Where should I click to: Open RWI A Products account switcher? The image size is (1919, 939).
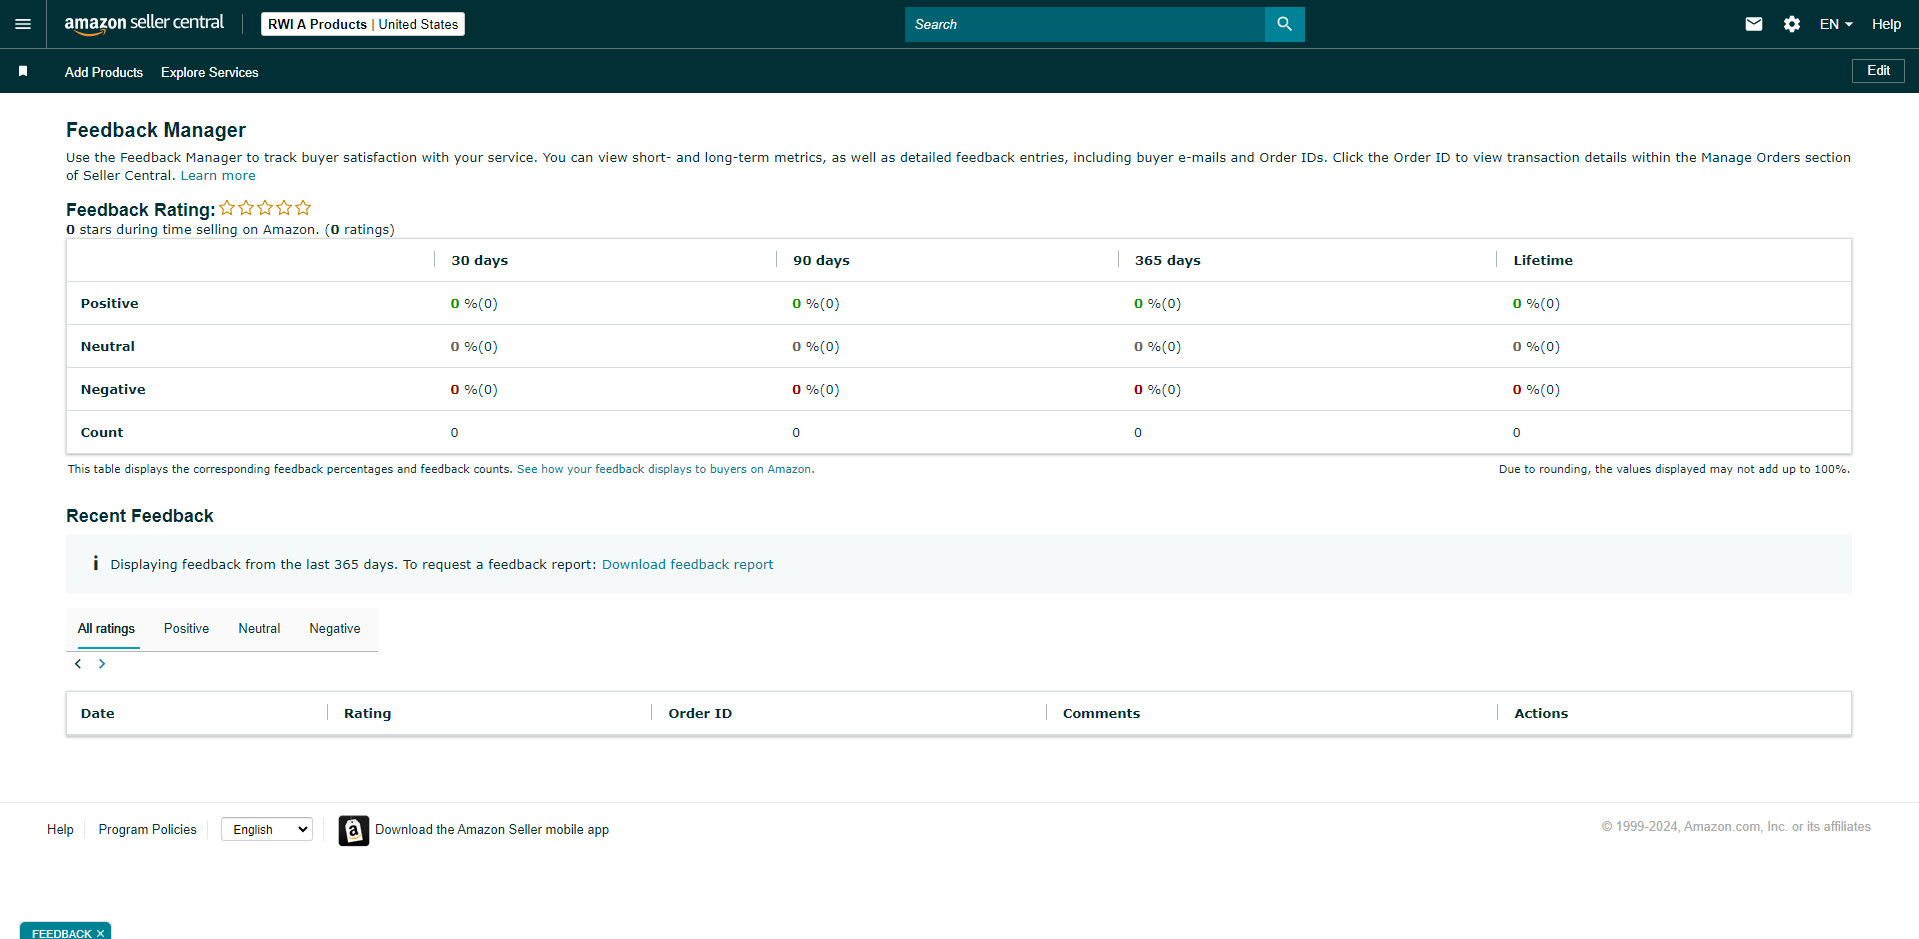363,24
